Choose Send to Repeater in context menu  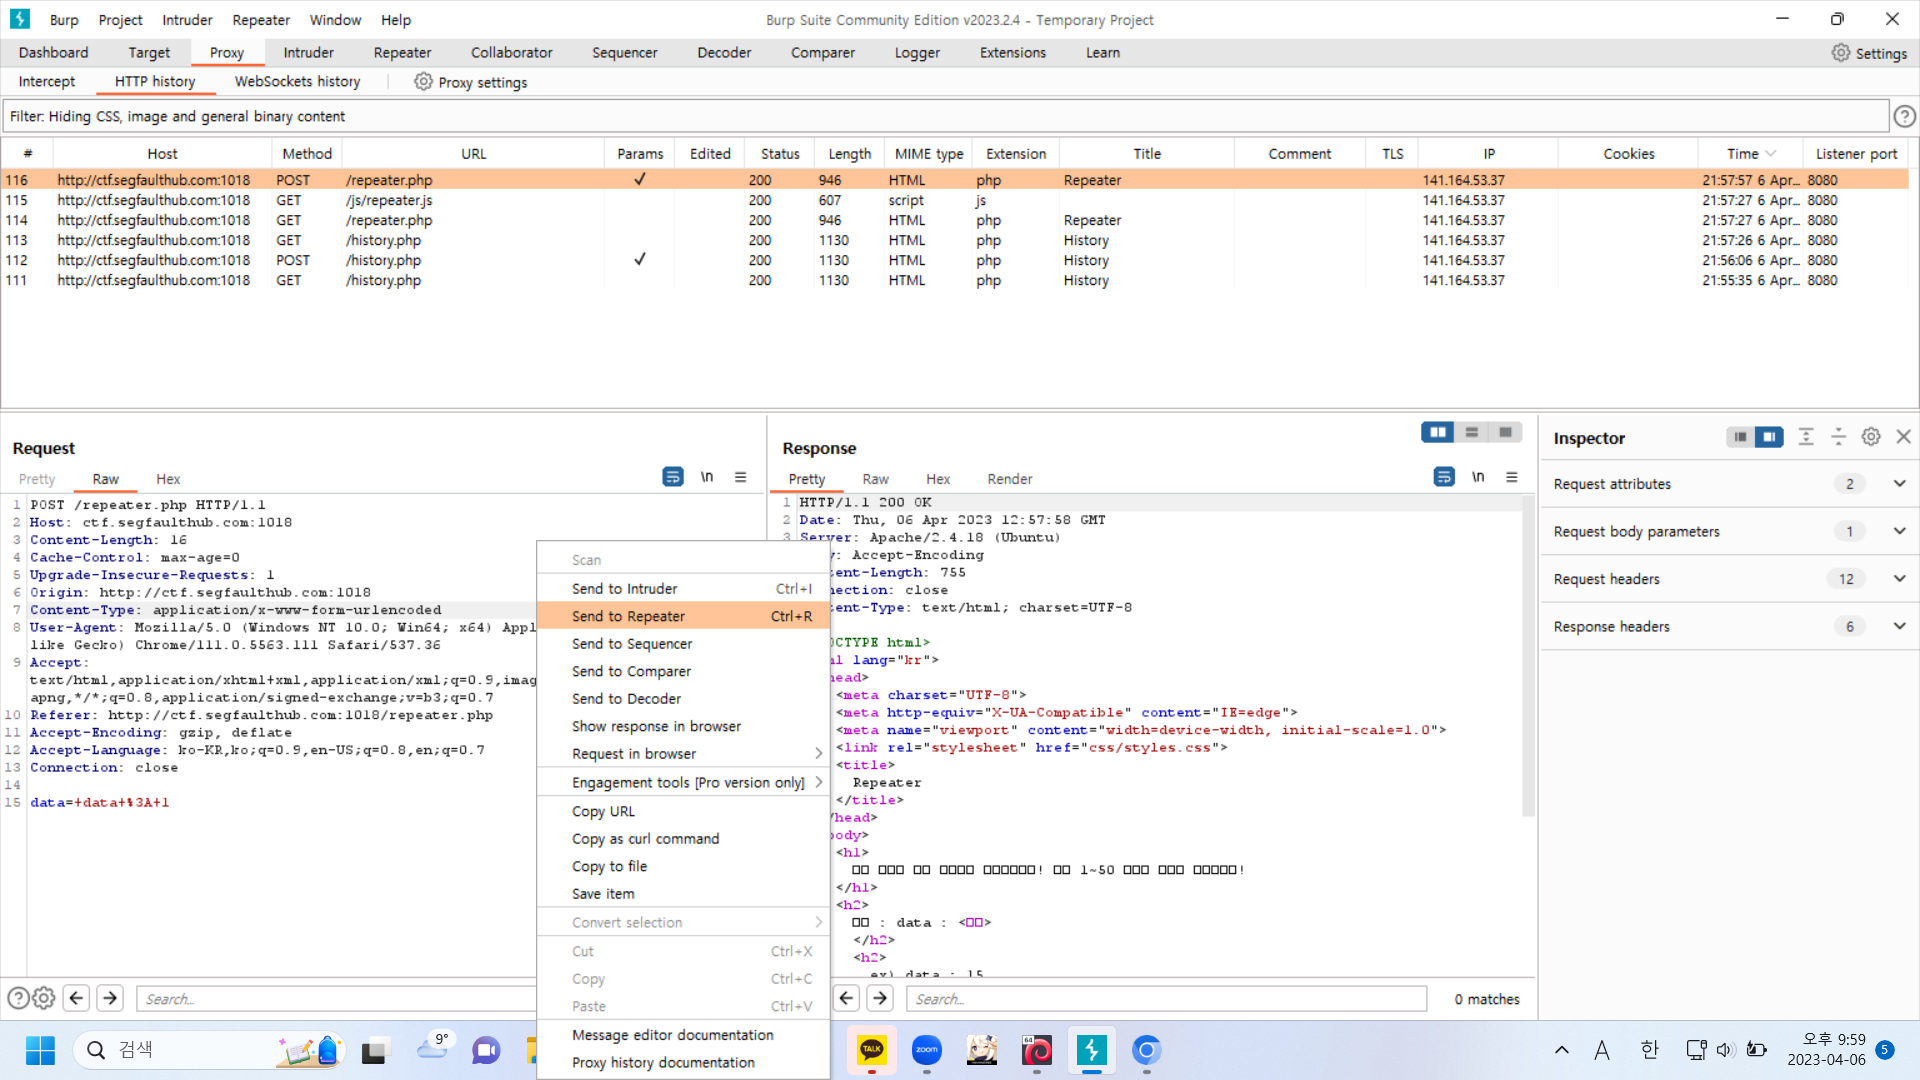[x=628, y=616]
